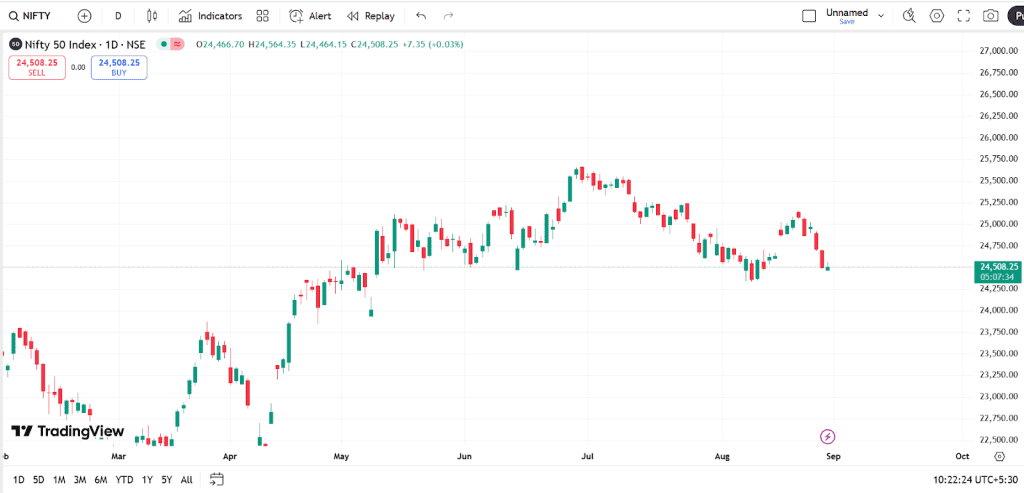
Task: Click the SELL 24,508.25 button
Action: (37, 67)
